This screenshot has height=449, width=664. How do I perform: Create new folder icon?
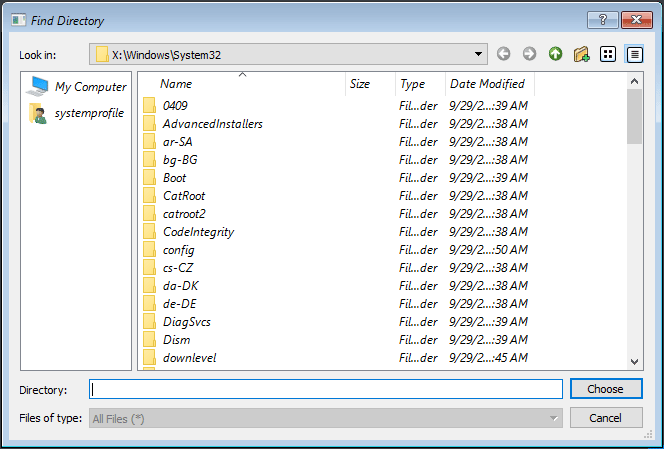click(582, 54)
